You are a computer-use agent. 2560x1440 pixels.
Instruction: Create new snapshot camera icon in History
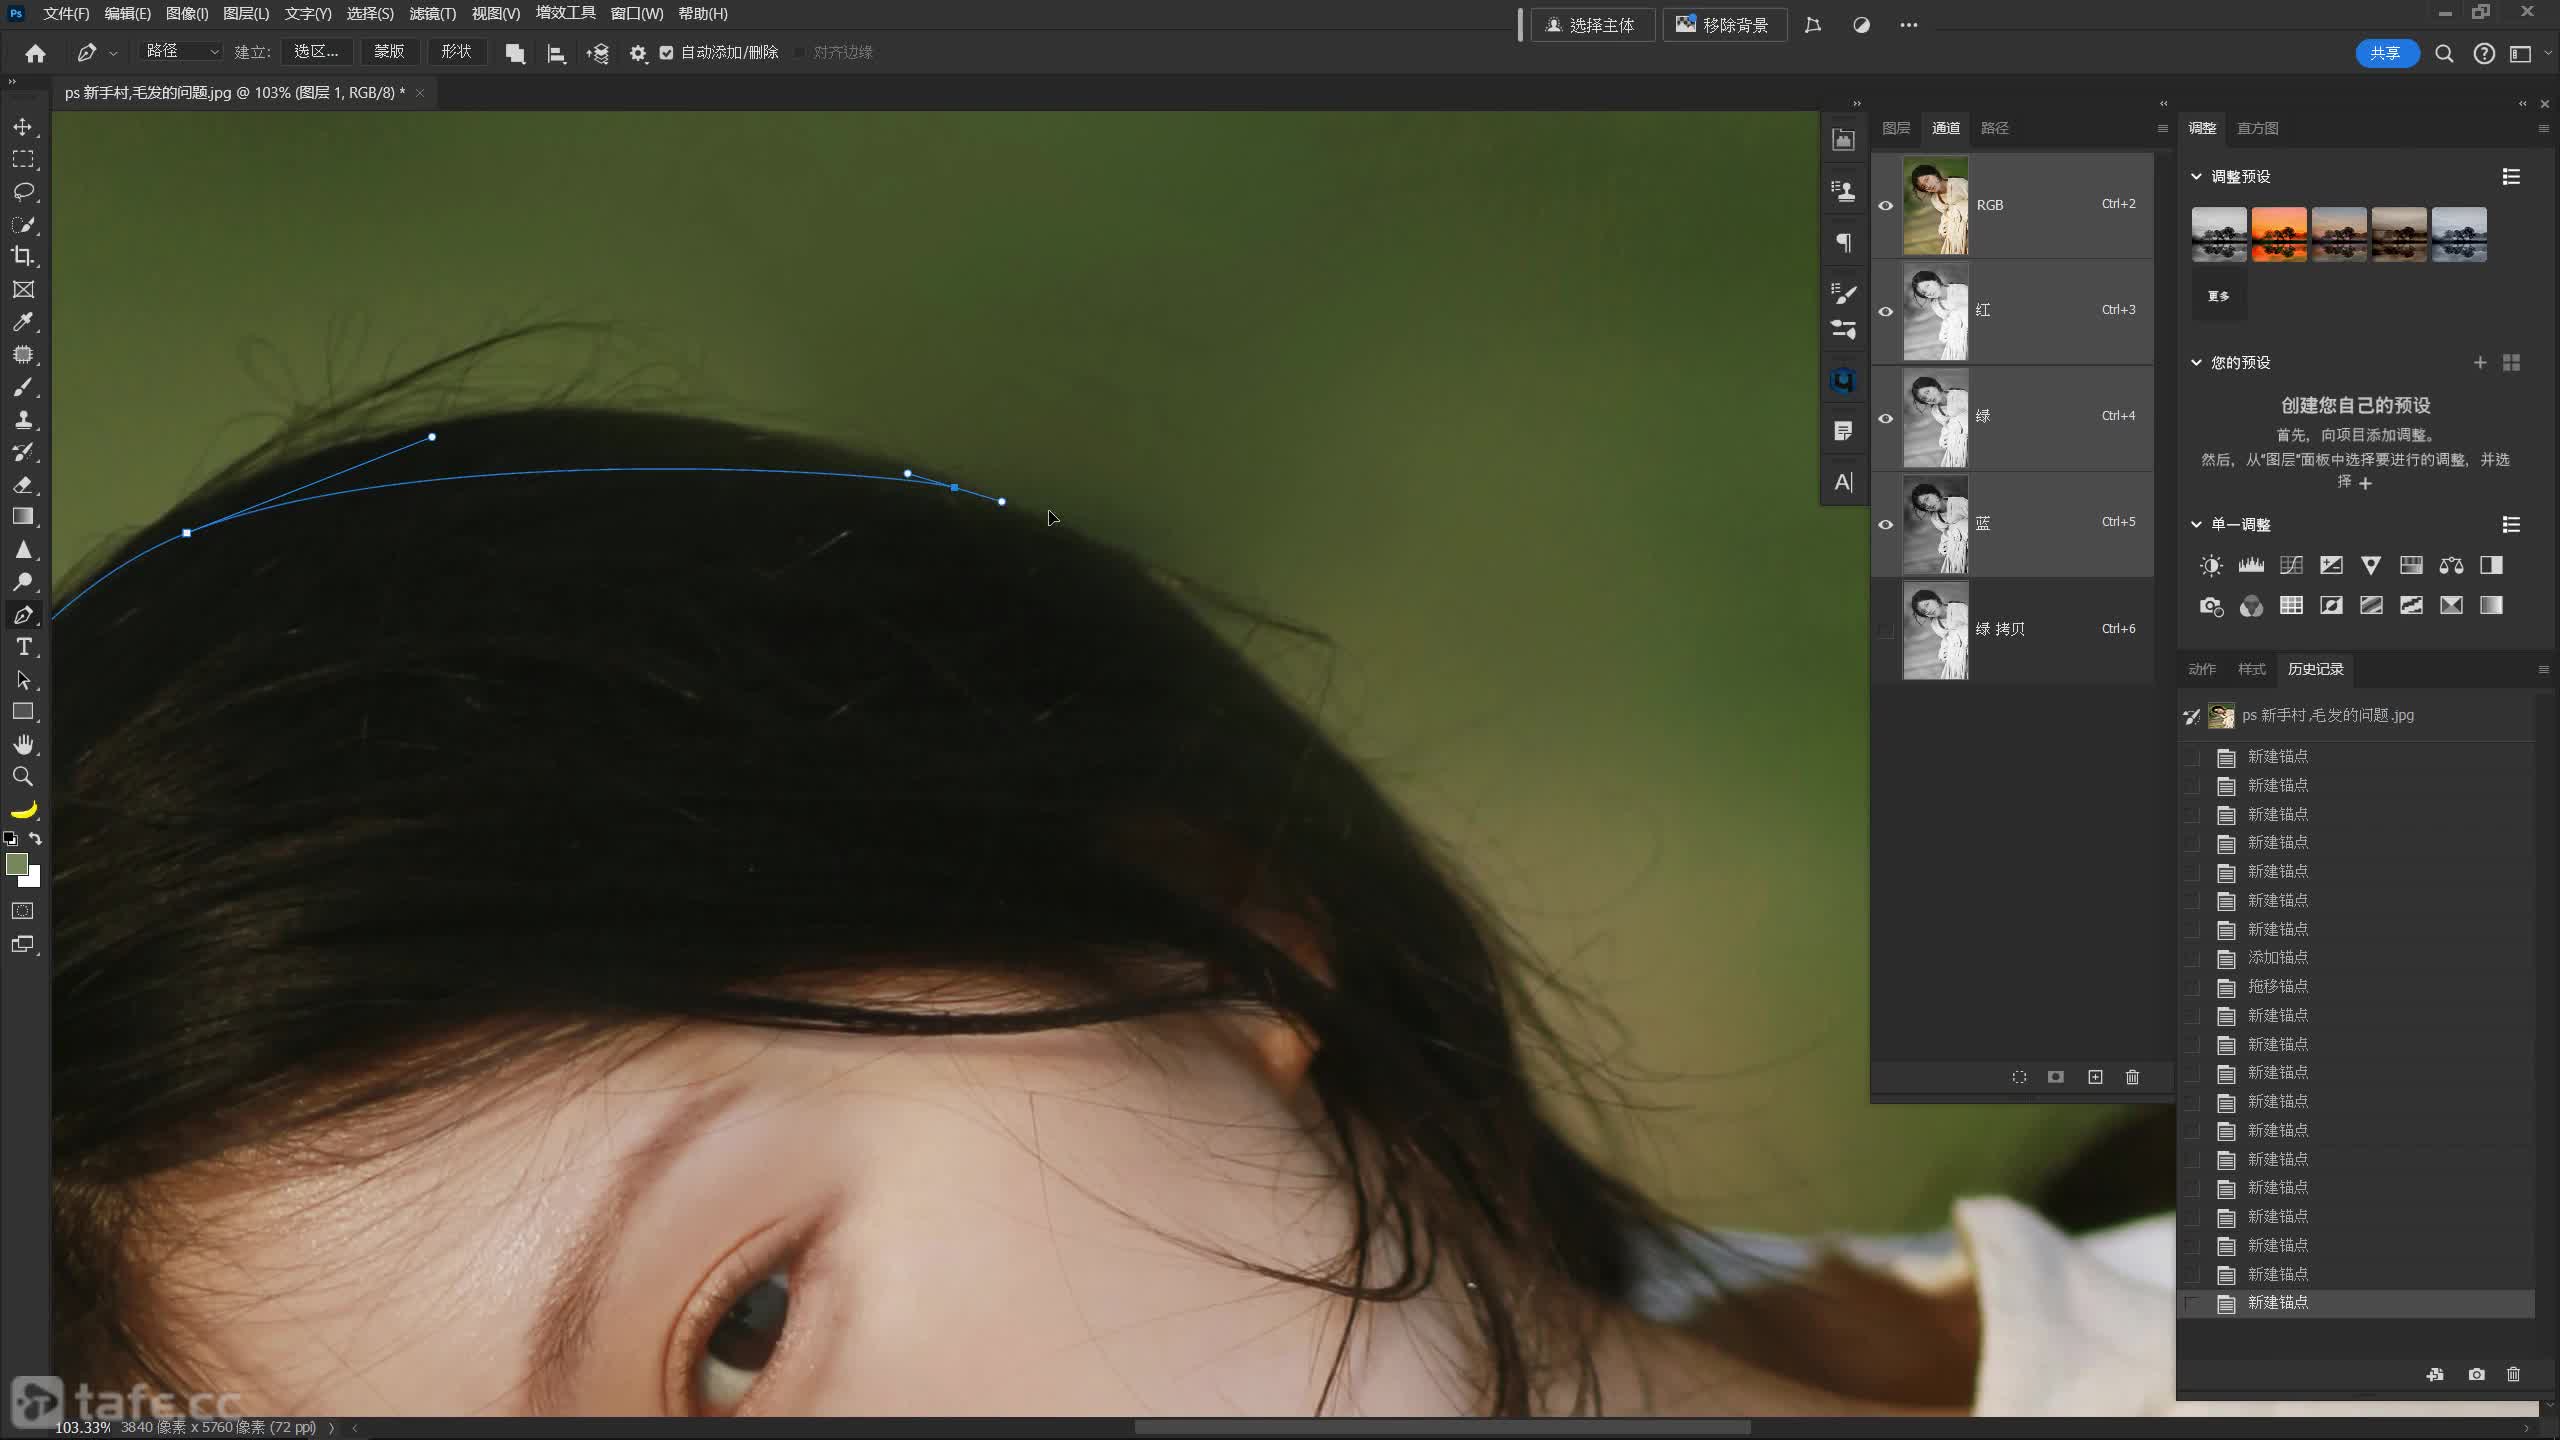point(2476,1375)
